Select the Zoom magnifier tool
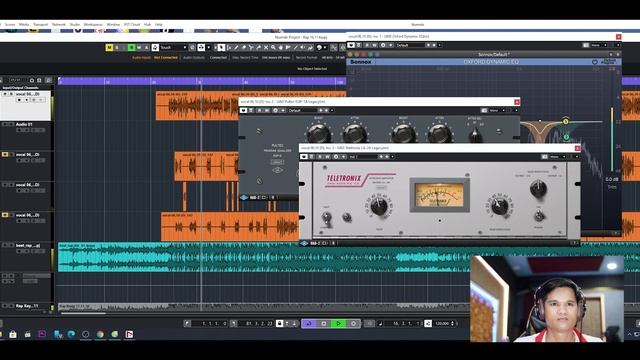Screen dimensions: 640x360 [273, 48]
